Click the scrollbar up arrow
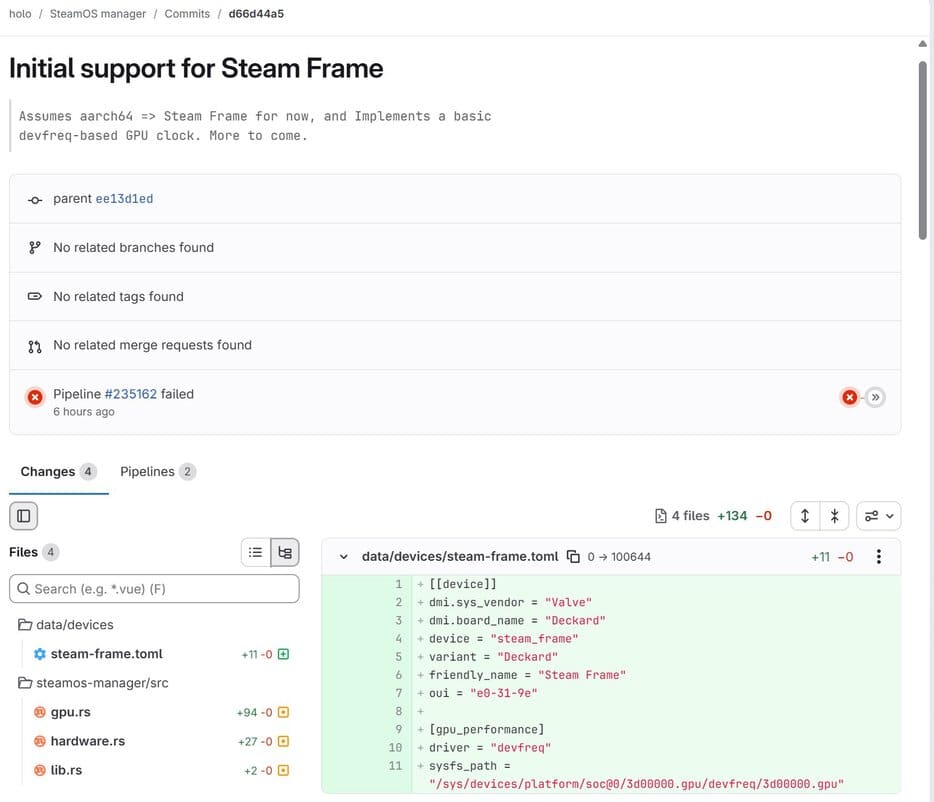 click(923, 43)
